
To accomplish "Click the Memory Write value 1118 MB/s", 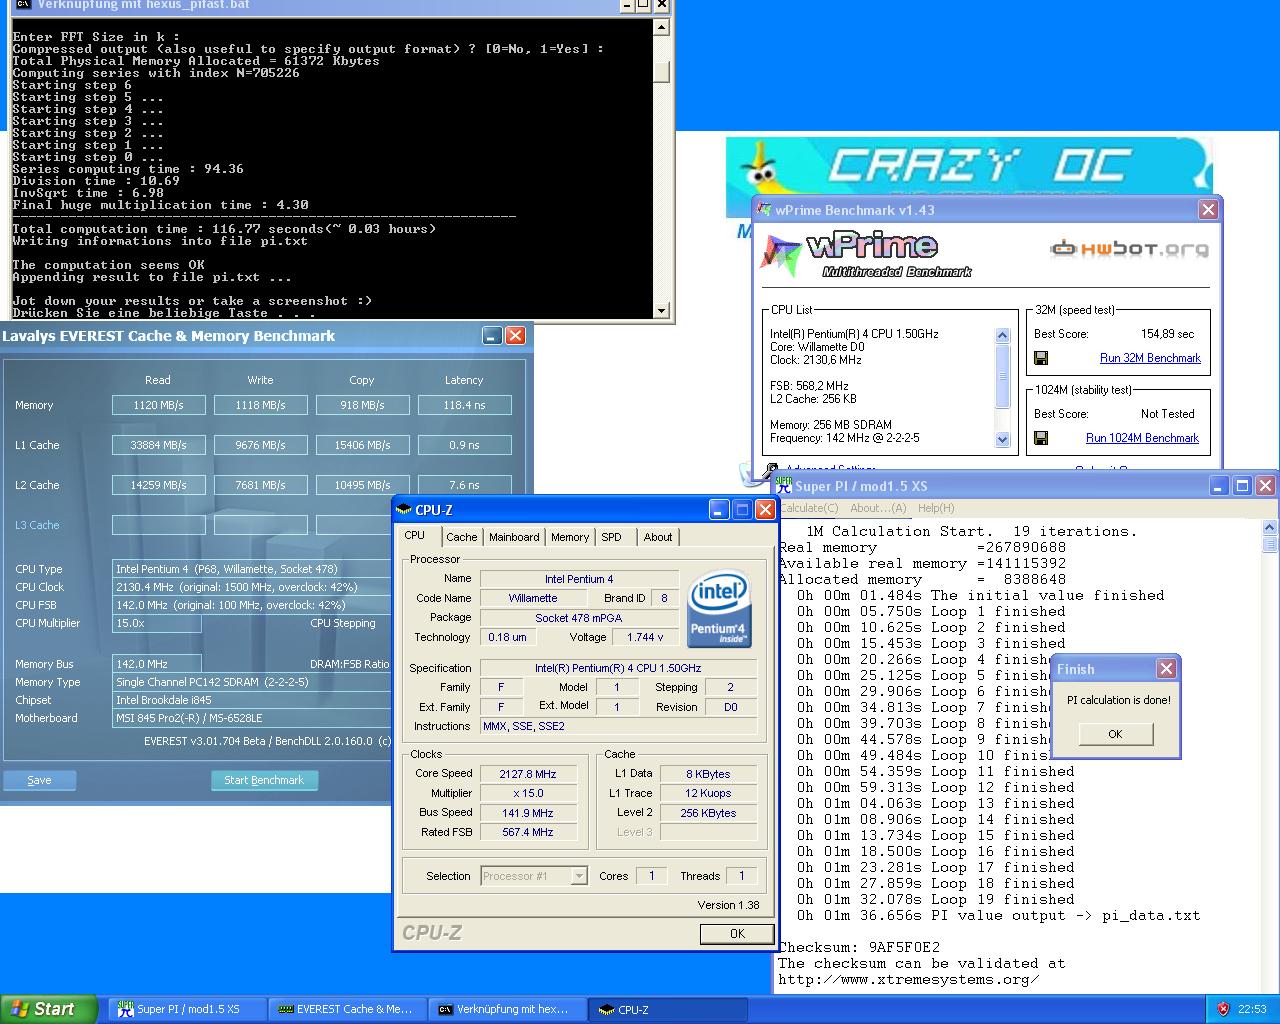I will 261,405.
